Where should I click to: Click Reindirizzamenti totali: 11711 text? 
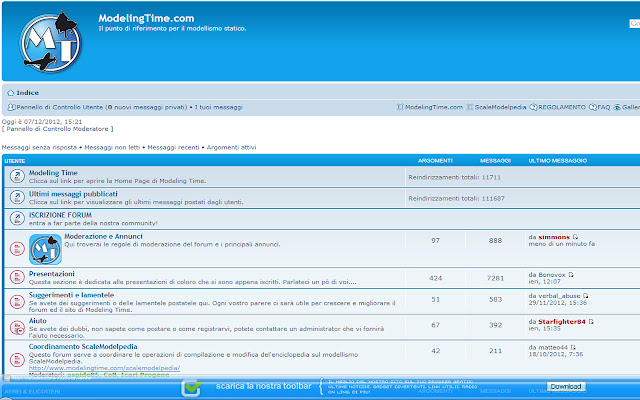click(454, 177)
